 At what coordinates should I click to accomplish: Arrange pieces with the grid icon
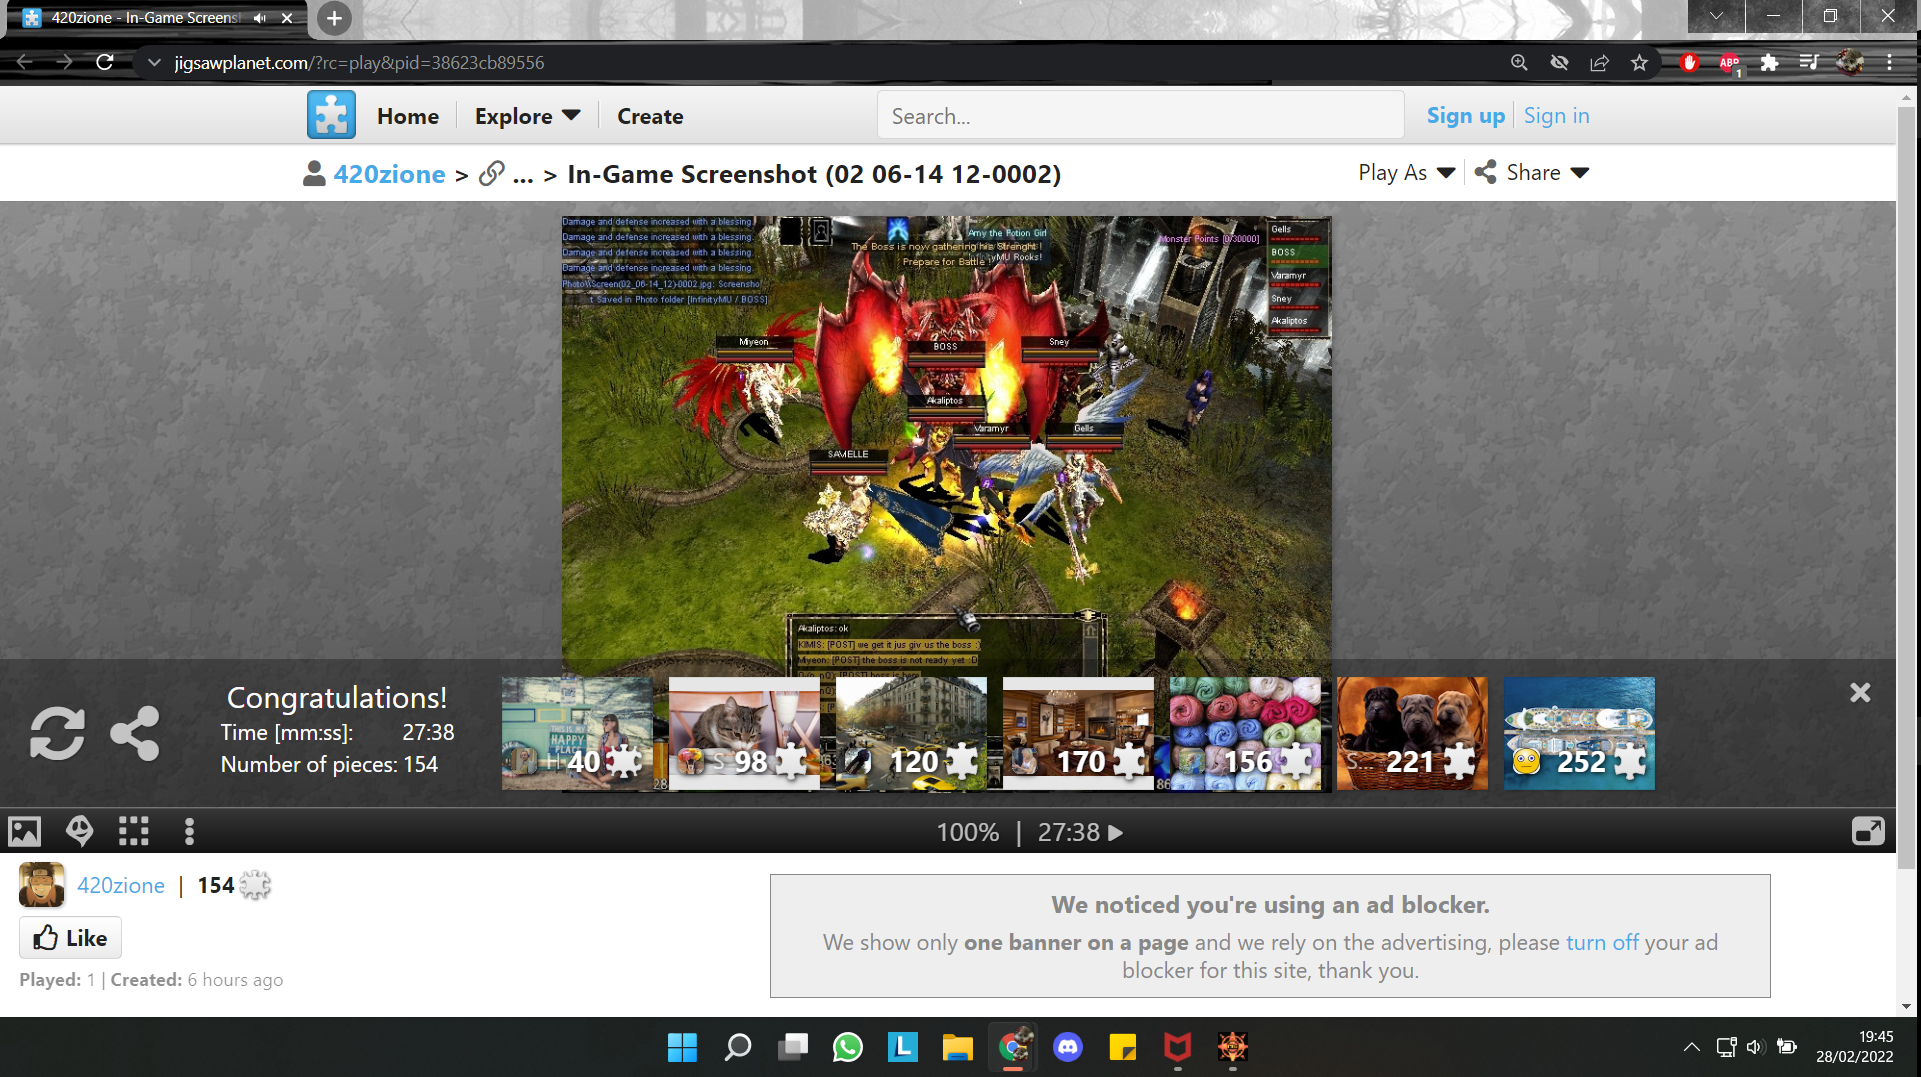[x=134, y=831]
